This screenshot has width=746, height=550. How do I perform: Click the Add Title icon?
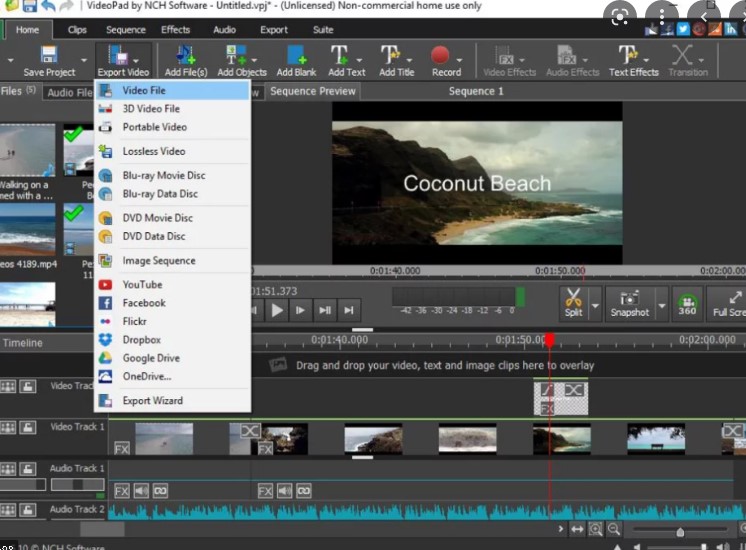click(x=390, y=55)
